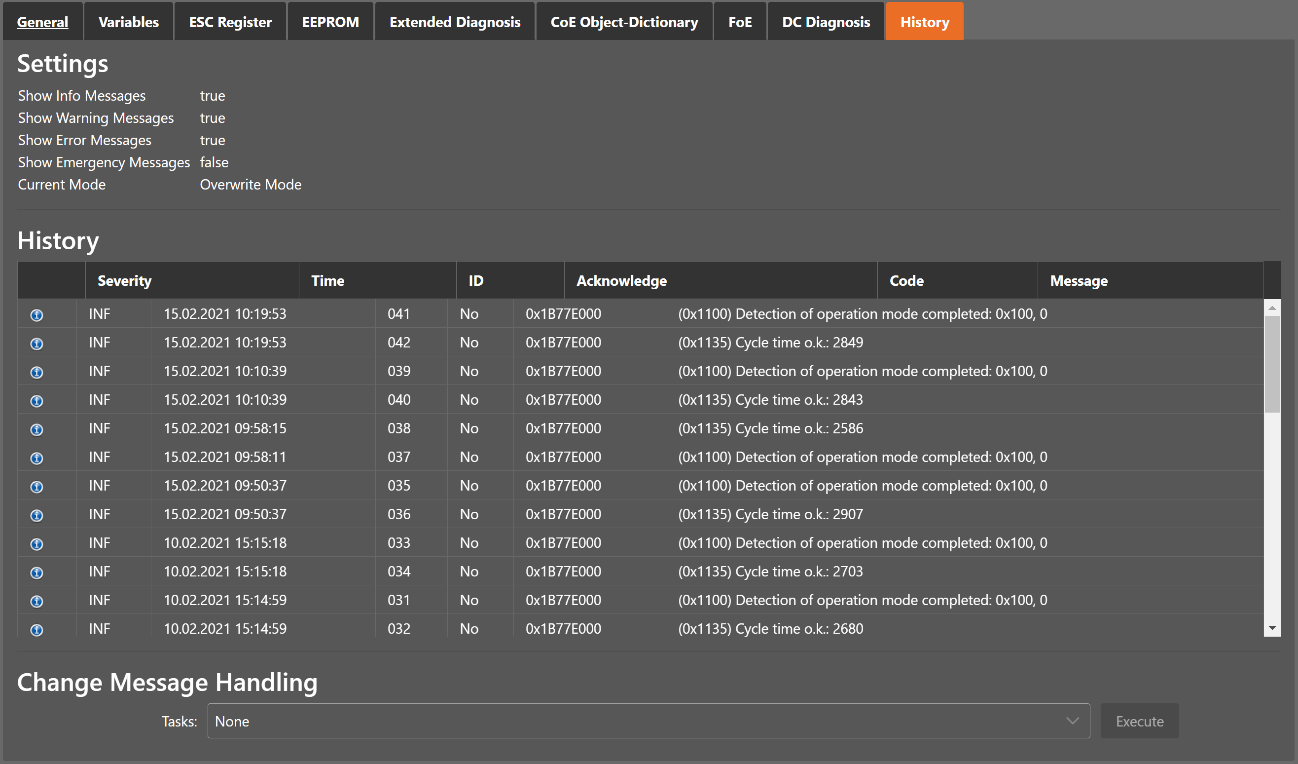The height and width of the screenshot is (764, 1298).
Task: Click the info icon for message ID 039
Action: pyautogui.click(x=37, y=372)
